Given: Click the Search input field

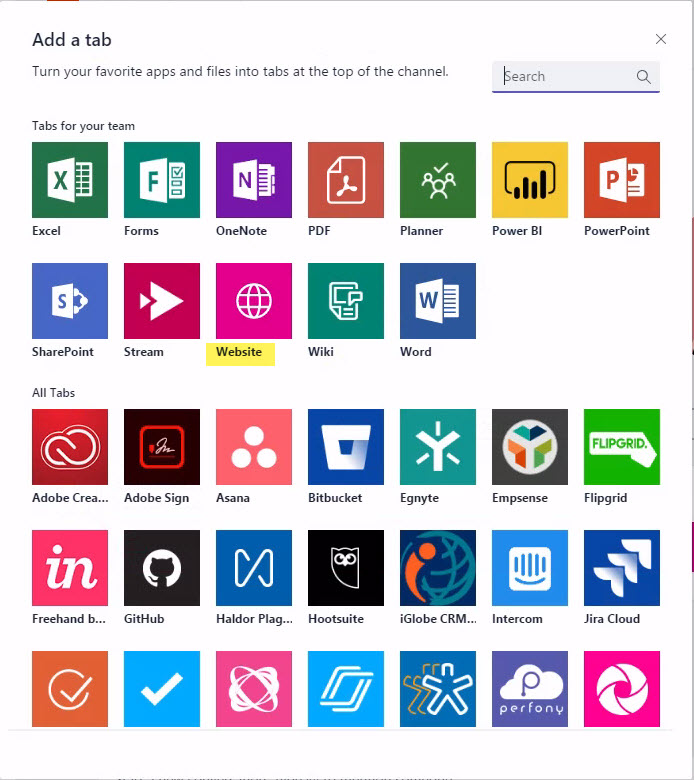Looking at the screenshot, I should pos(576,77).
